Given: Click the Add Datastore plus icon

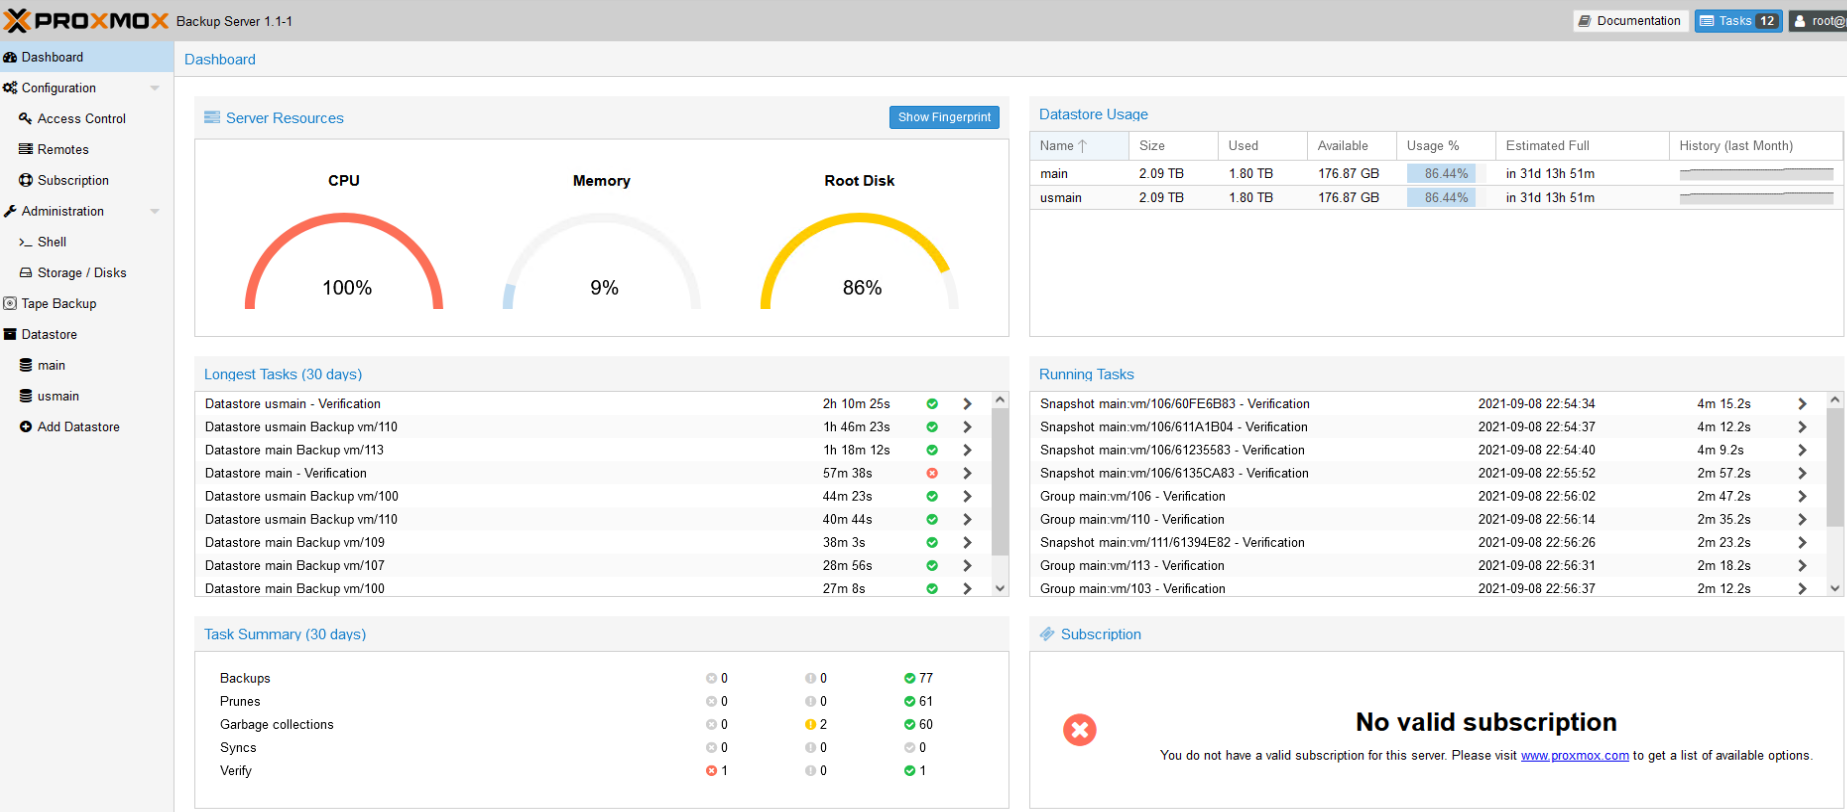Looking at the screenshot, I should 26,427.
